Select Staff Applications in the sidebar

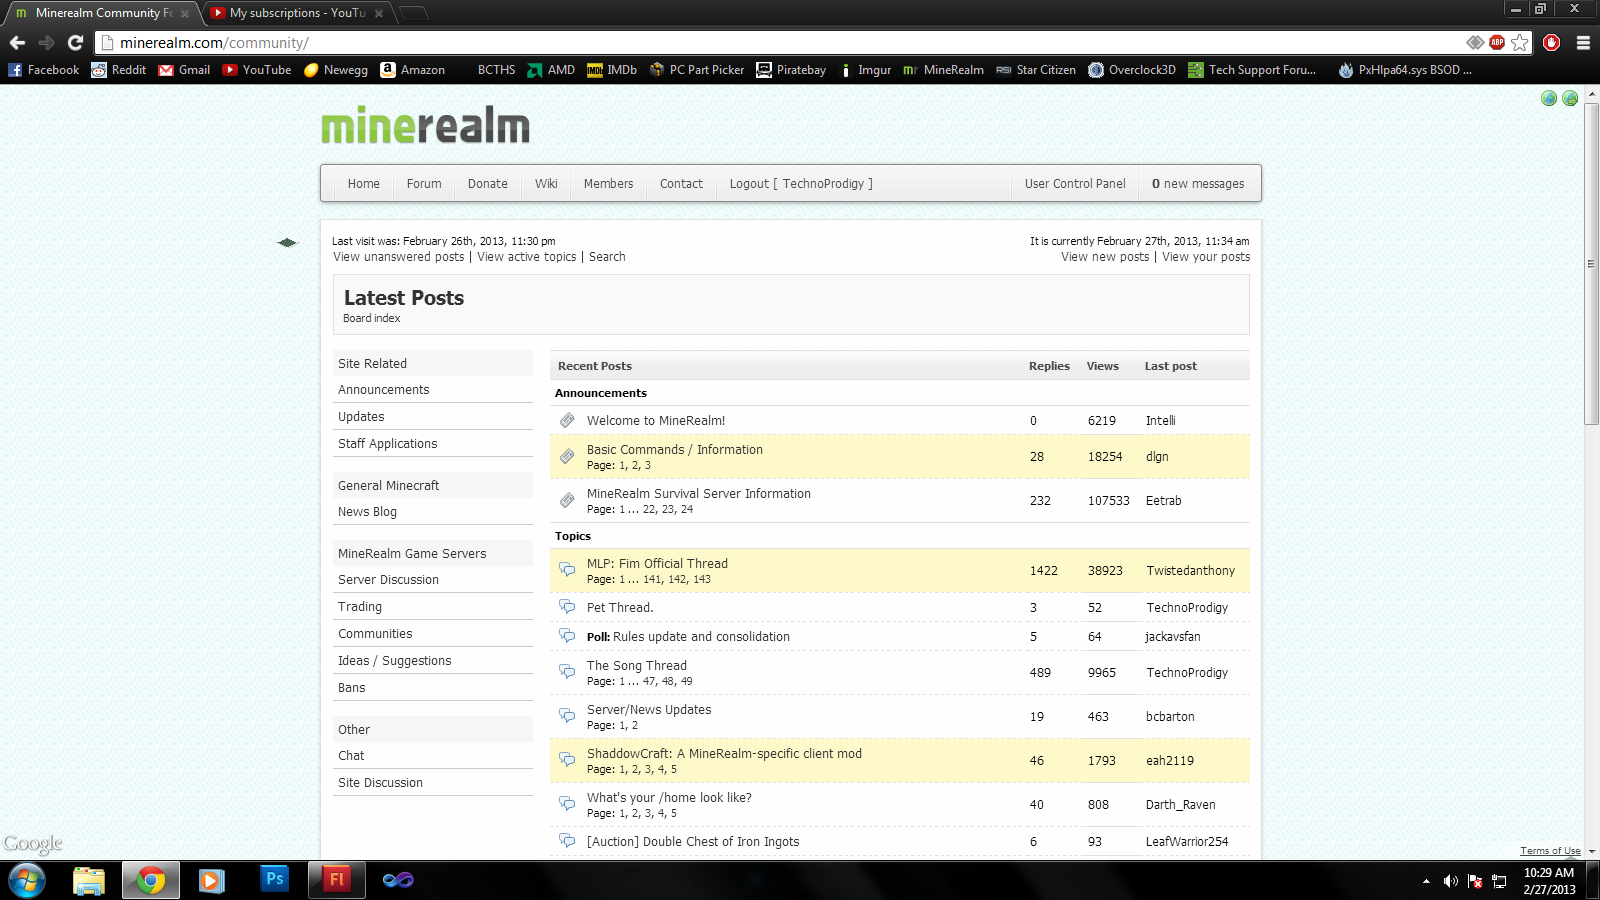coord(387,444)
